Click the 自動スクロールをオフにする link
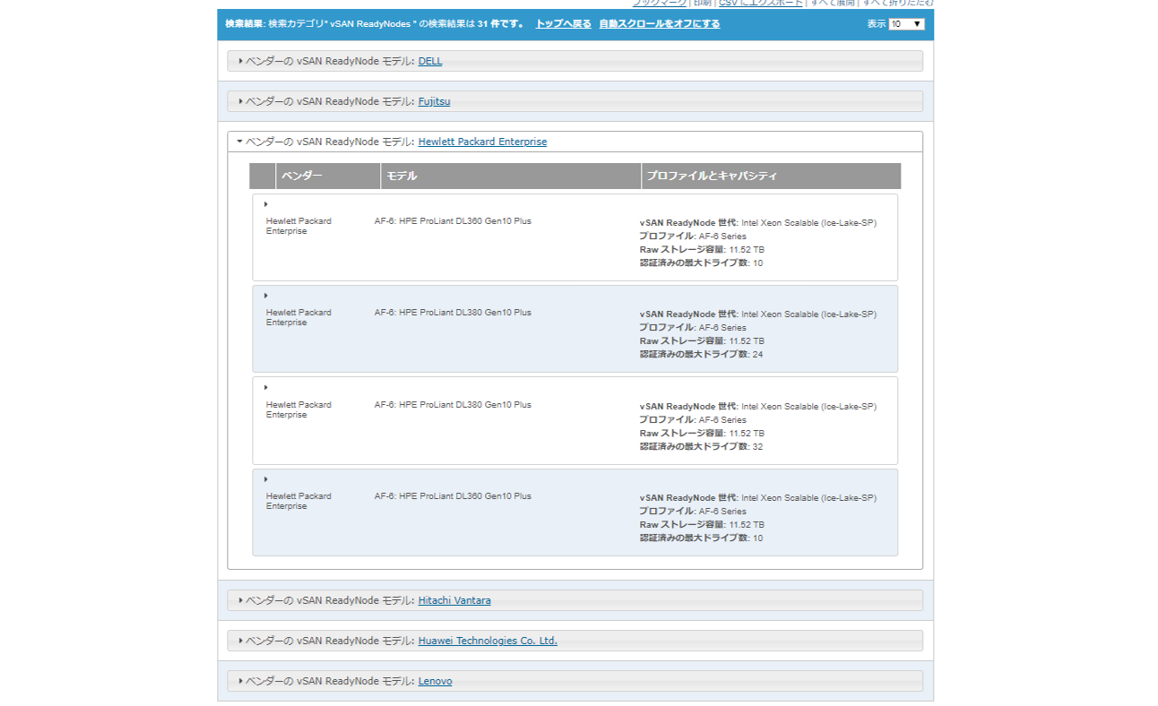This screenshot has width=1158, height=706. [659, 24]
